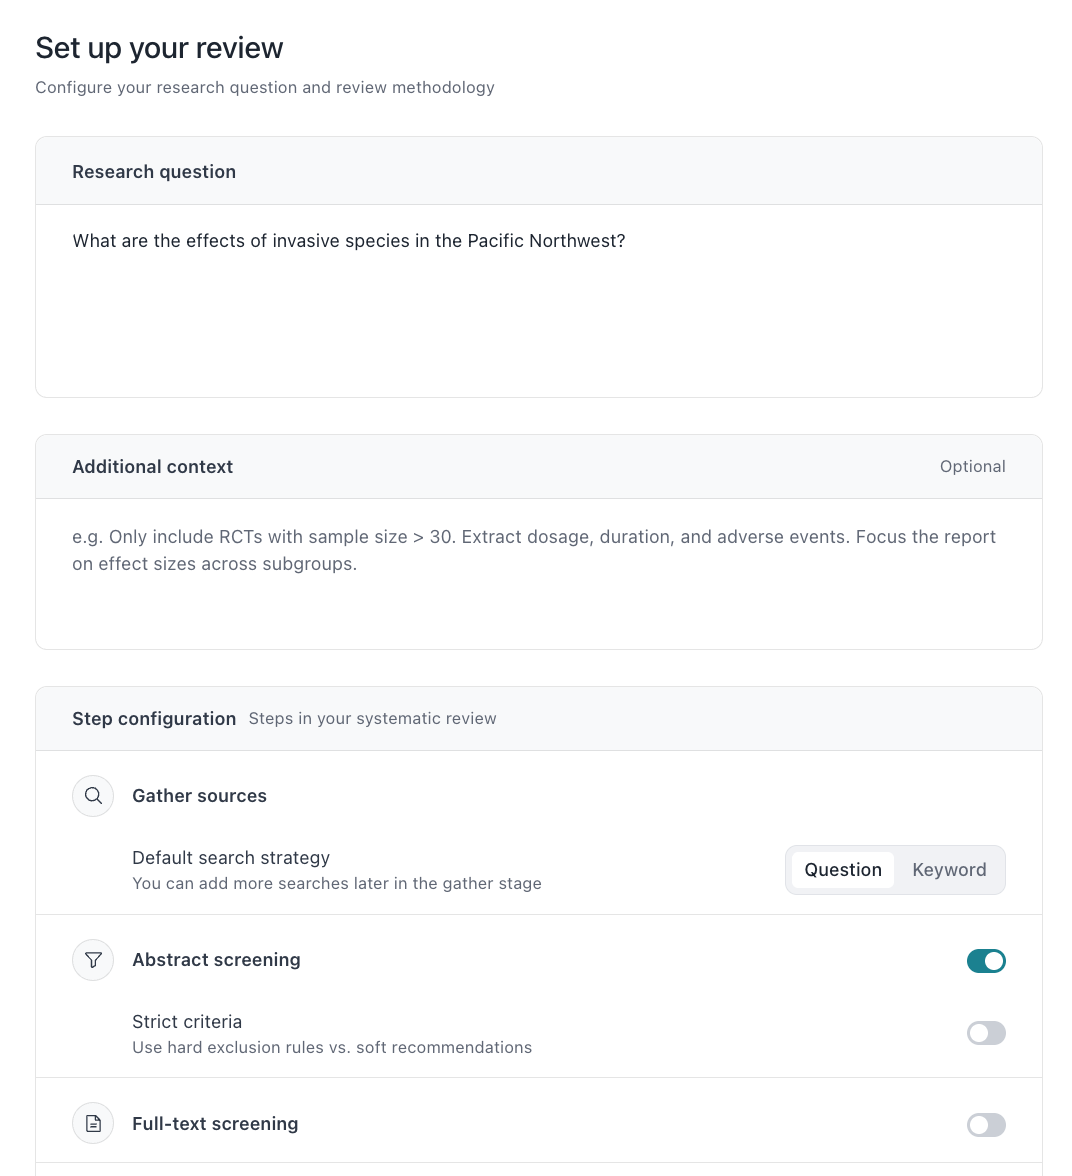1072x1176 pixels.
Task: Click the Default search strategy label
Action: click(231, 858)
